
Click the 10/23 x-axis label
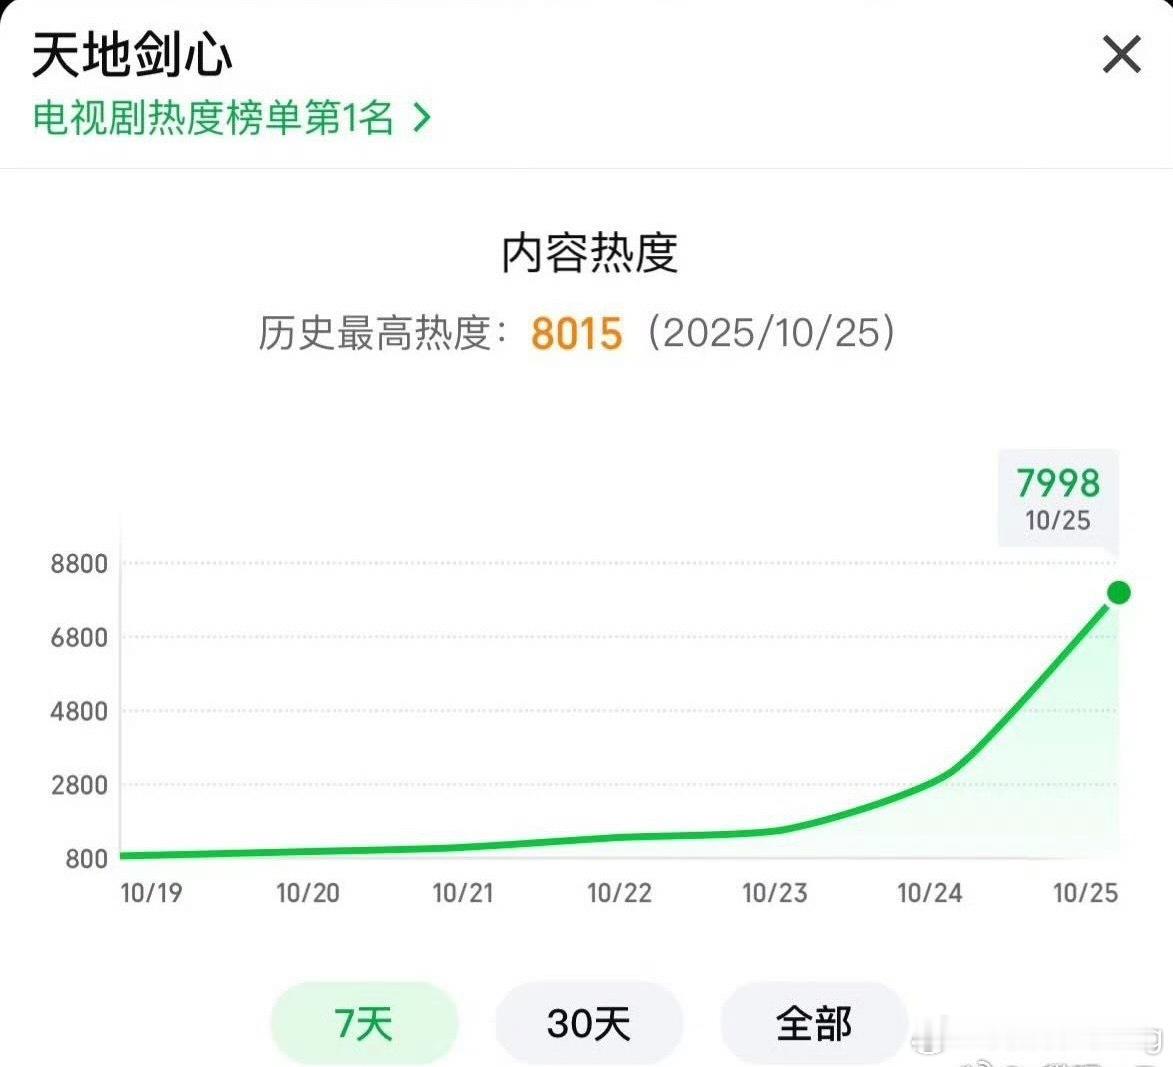click(775, 893)
